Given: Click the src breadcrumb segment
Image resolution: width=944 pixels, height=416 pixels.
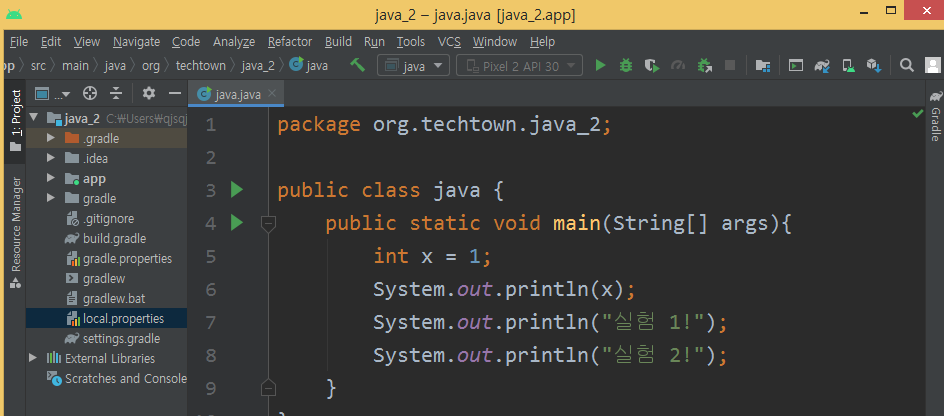Looking at the screenshot, I should click(x=39, y=65).
